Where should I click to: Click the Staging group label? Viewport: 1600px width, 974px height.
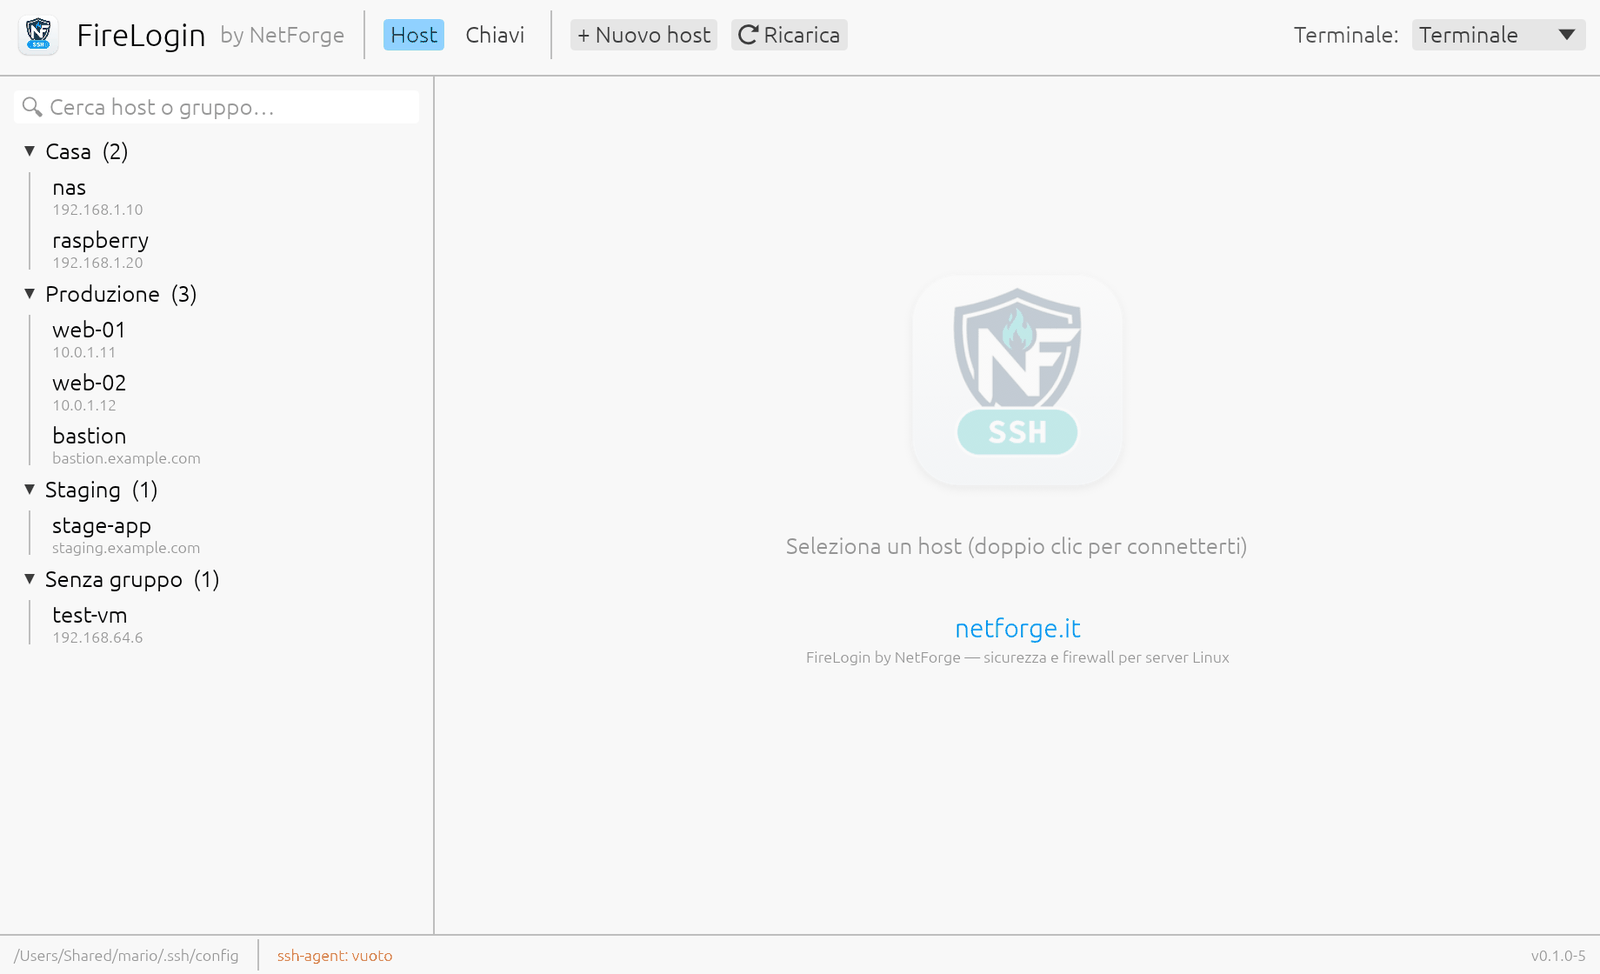pos(82,490)
